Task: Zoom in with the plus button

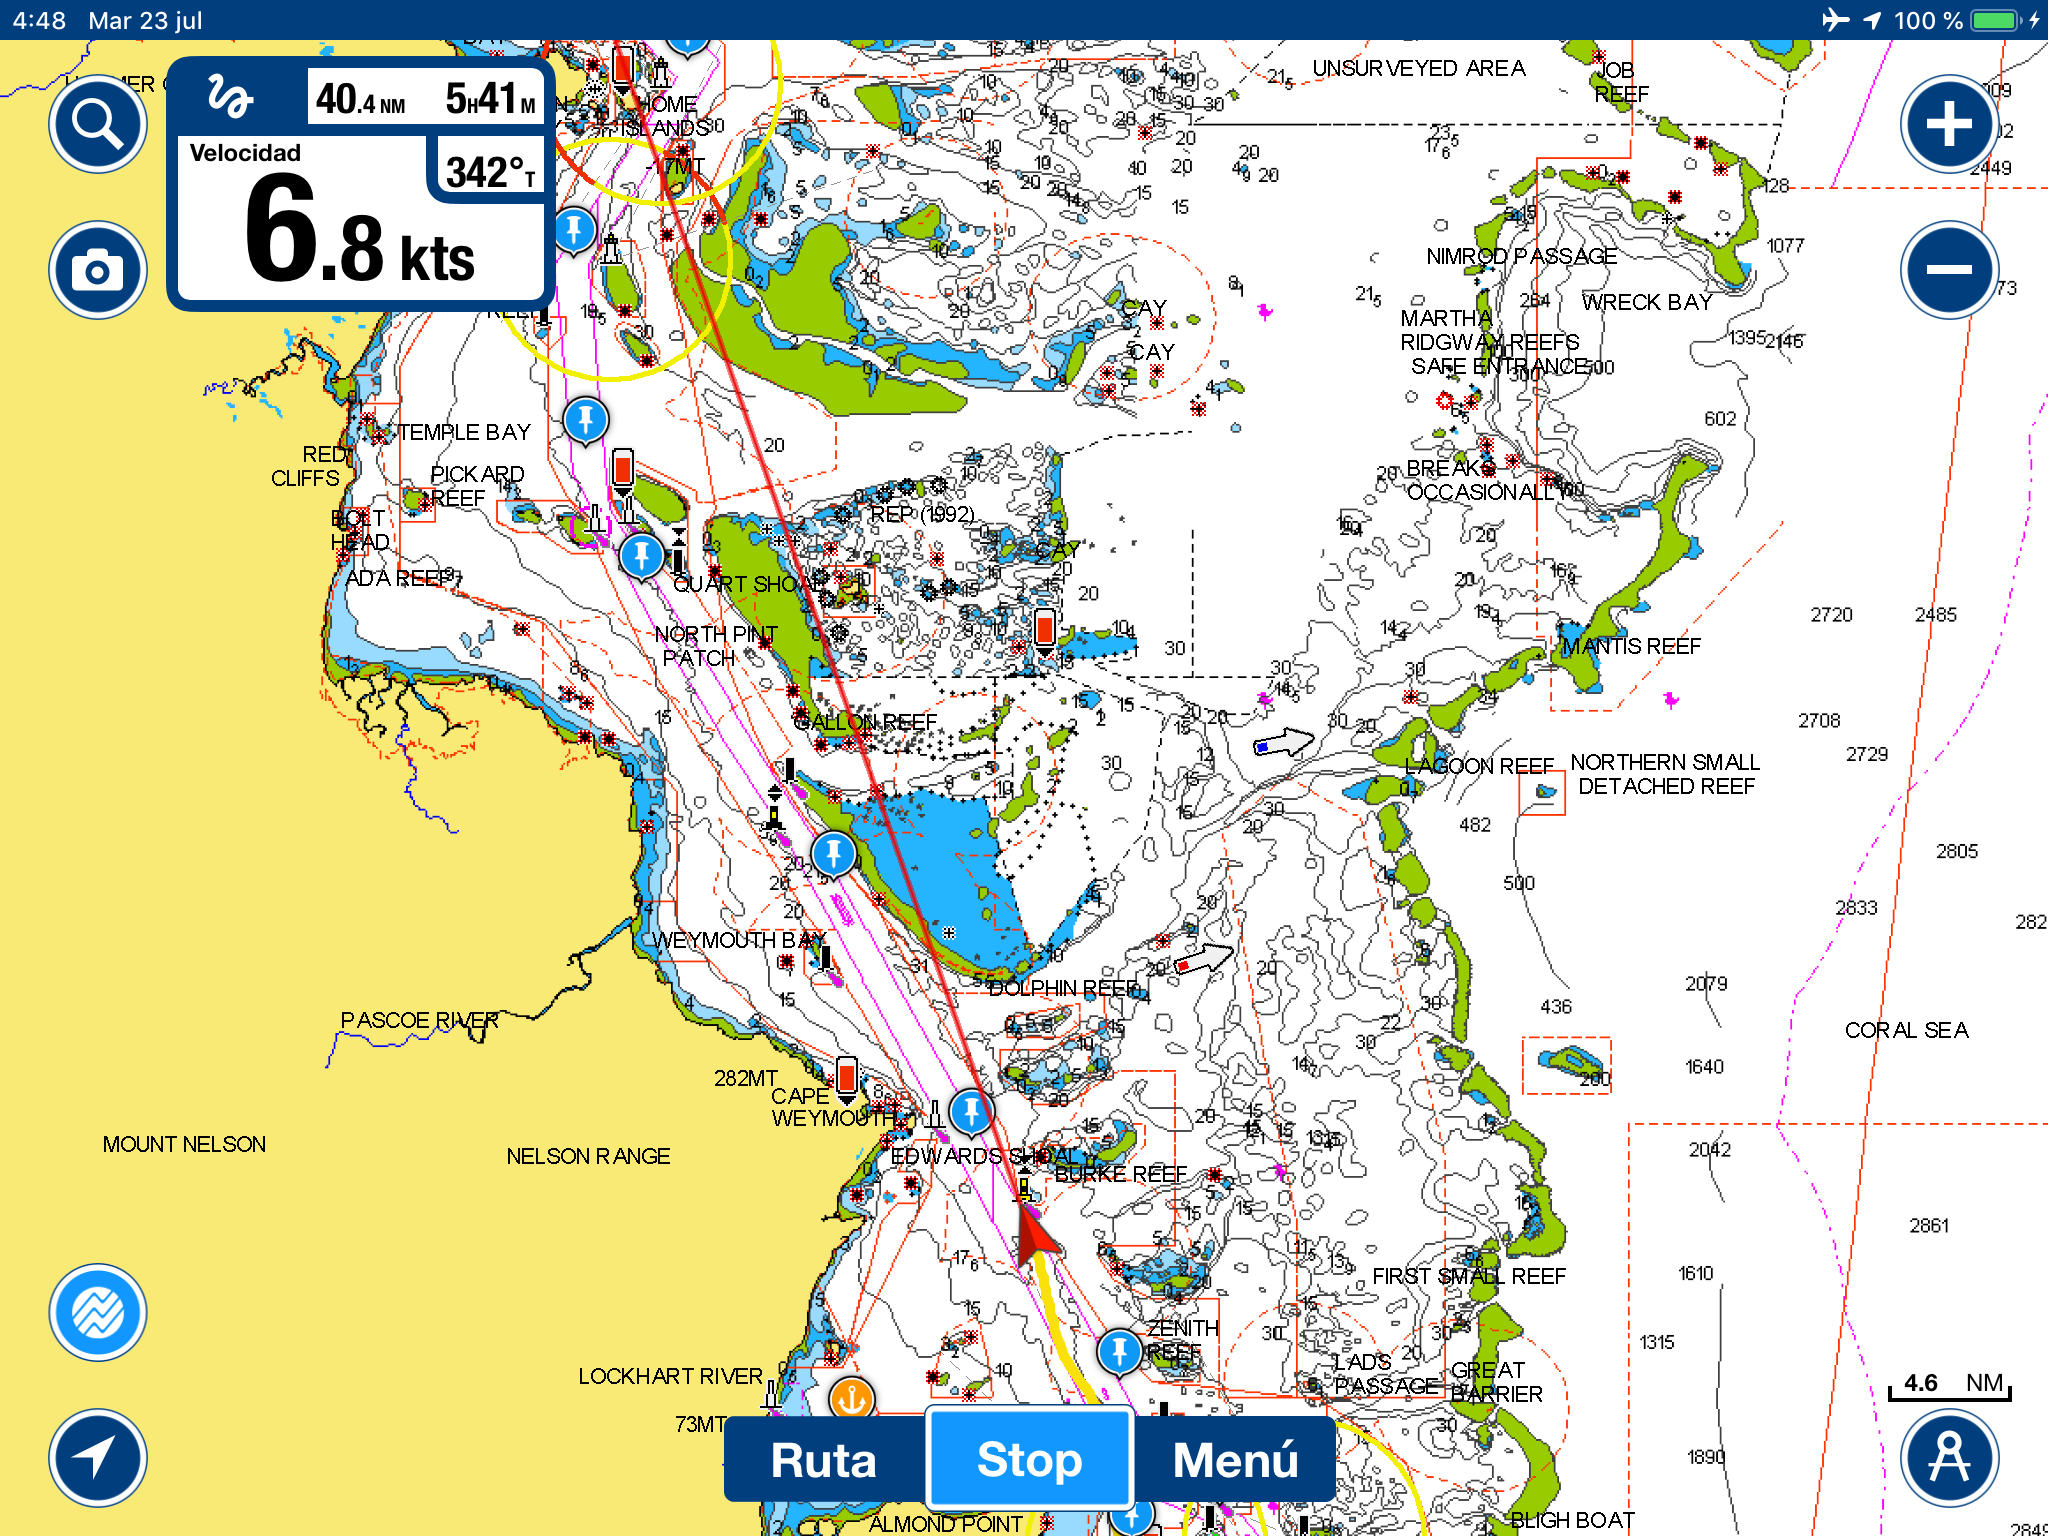Action: [x=1949, y=124]
